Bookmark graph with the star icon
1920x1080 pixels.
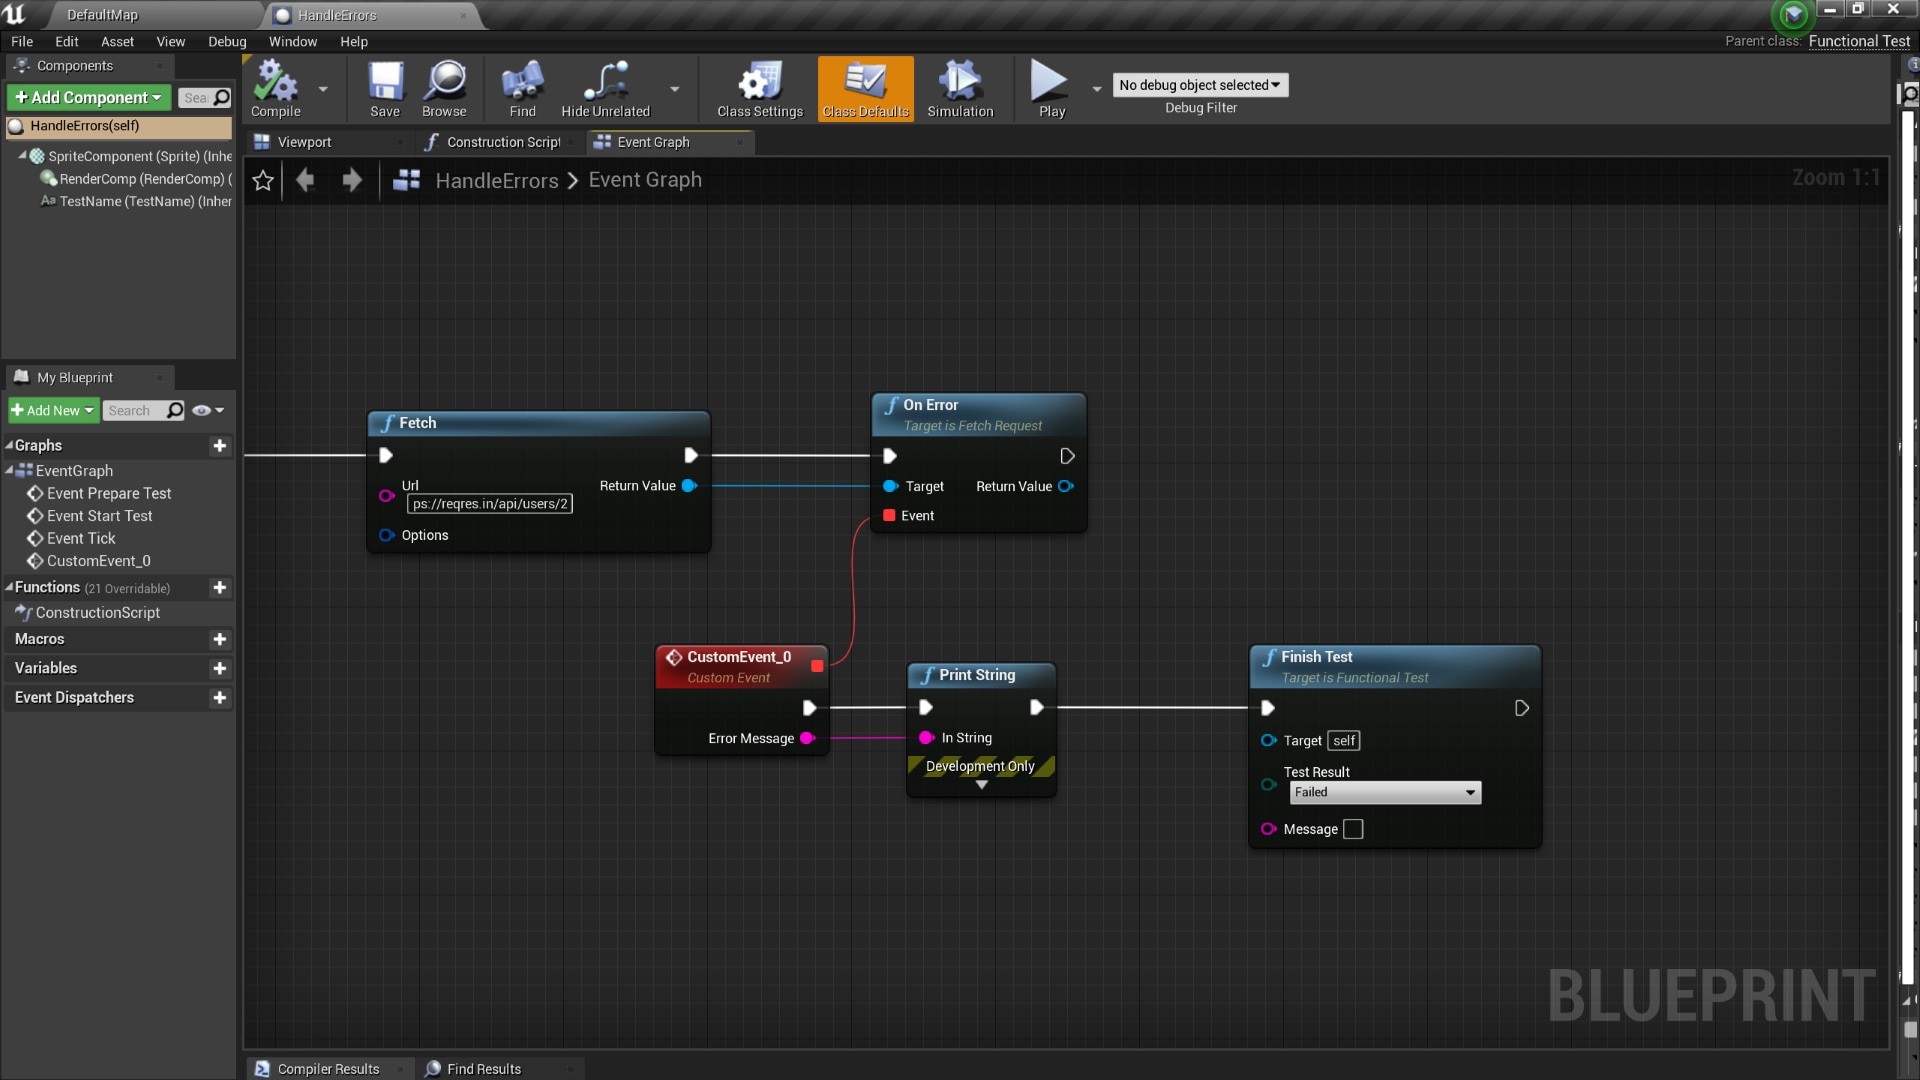pyautogui.click(x=263, y=180)
